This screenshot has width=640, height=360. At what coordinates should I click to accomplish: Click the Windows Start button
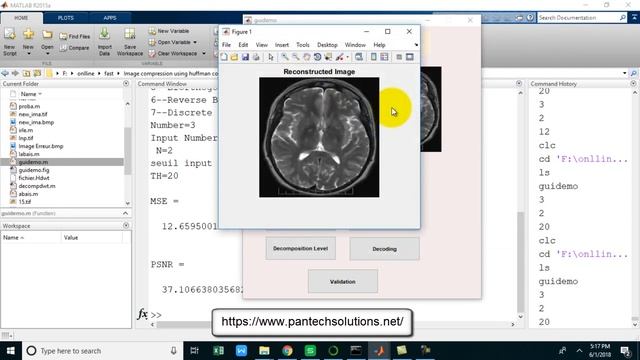coord(11,351)
